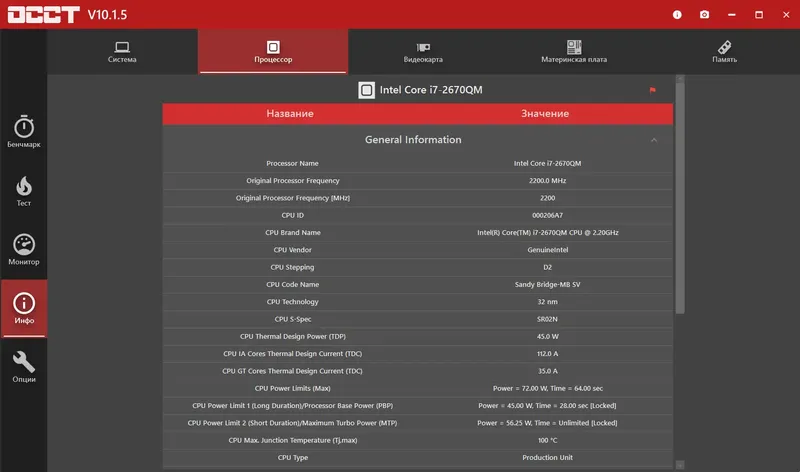Click the CPU chip icon next to Intel Core i7-2670QM
The height and width of the screenshot is (472, 800).
[x=366, y=90]
